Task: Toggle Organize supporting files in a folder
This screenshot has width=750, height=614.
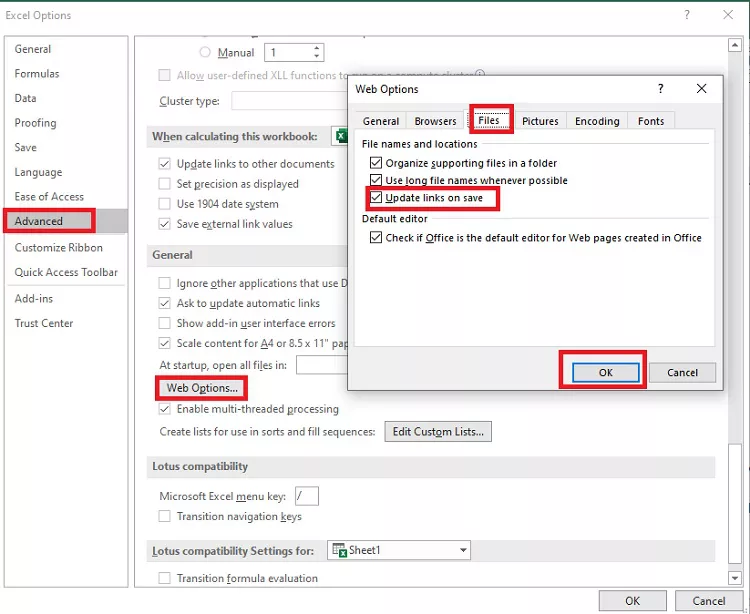Action: tap(376, 163)
